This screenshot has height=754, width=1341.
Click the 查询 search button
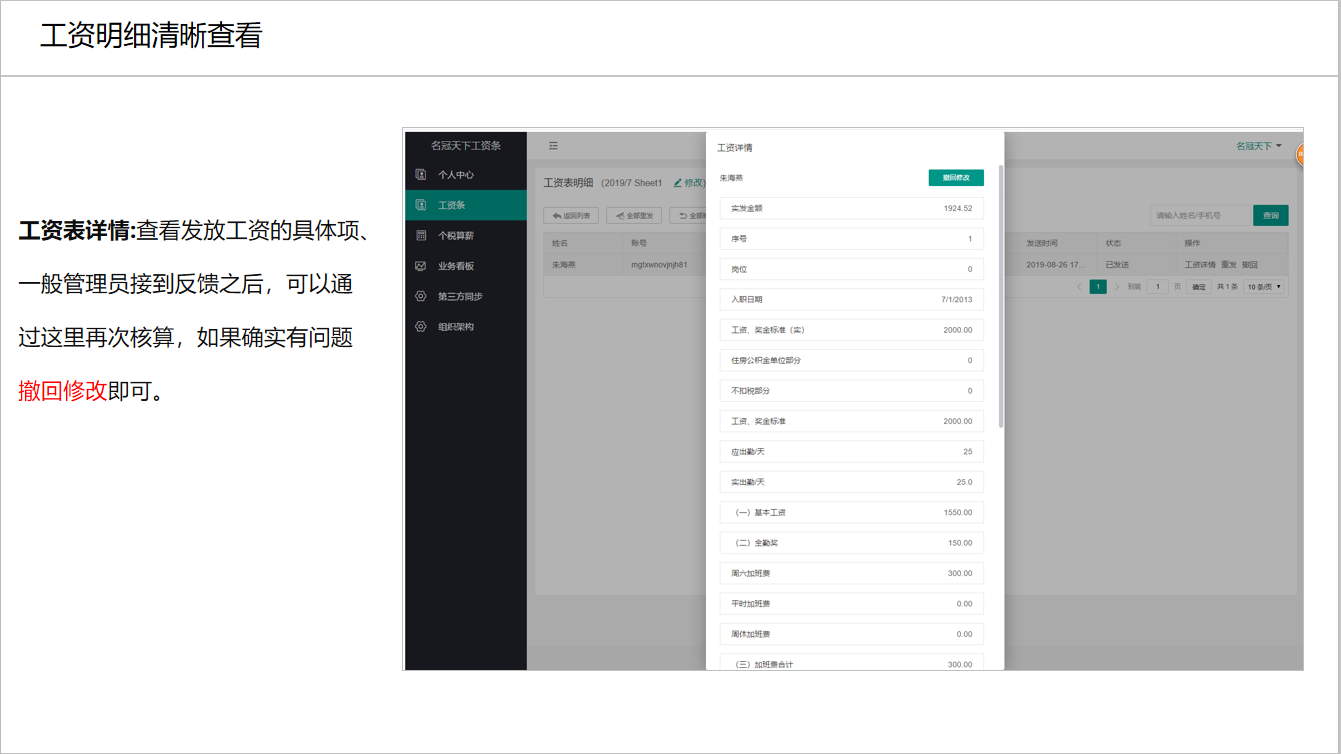[x=1271, y=215]
